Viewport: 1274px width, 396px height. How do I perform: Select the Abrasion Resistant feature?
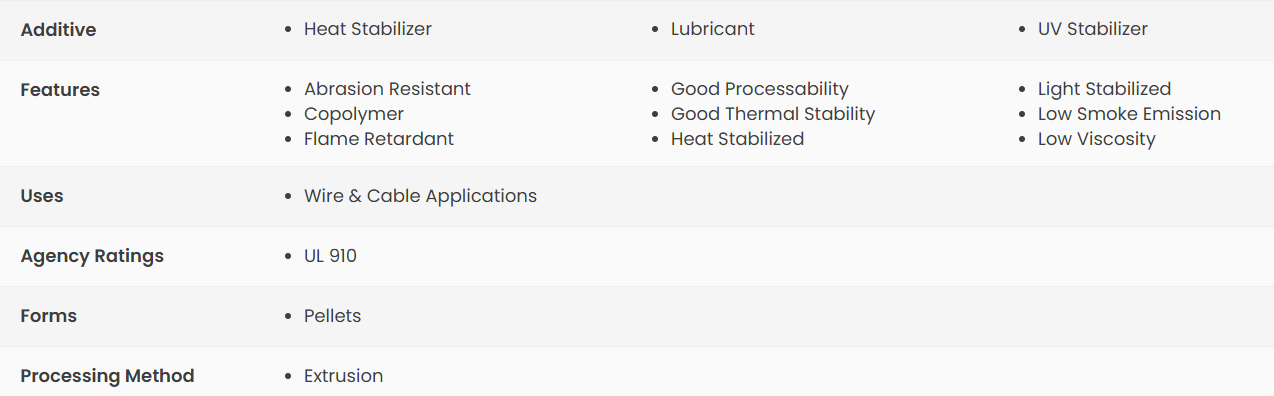point(387,89)
